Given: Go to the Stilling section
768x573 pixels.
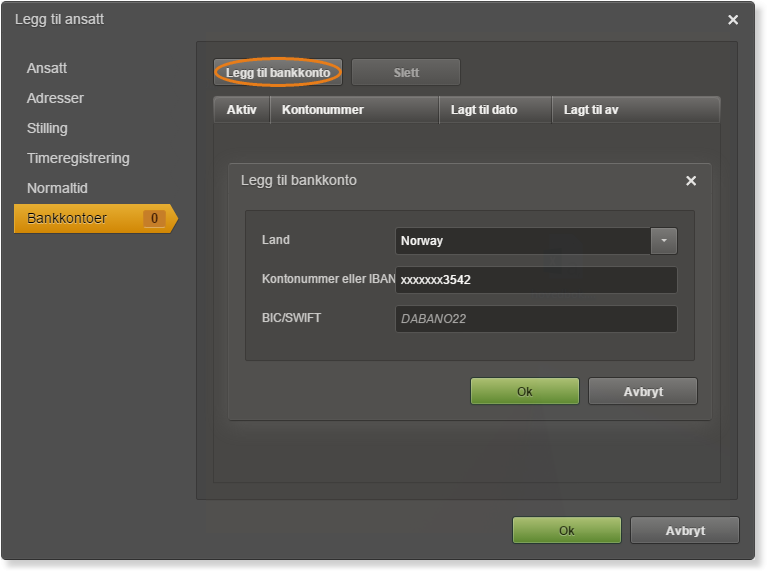Looking at the screenshot, I should pyautogui.click(x=47, y=128).
